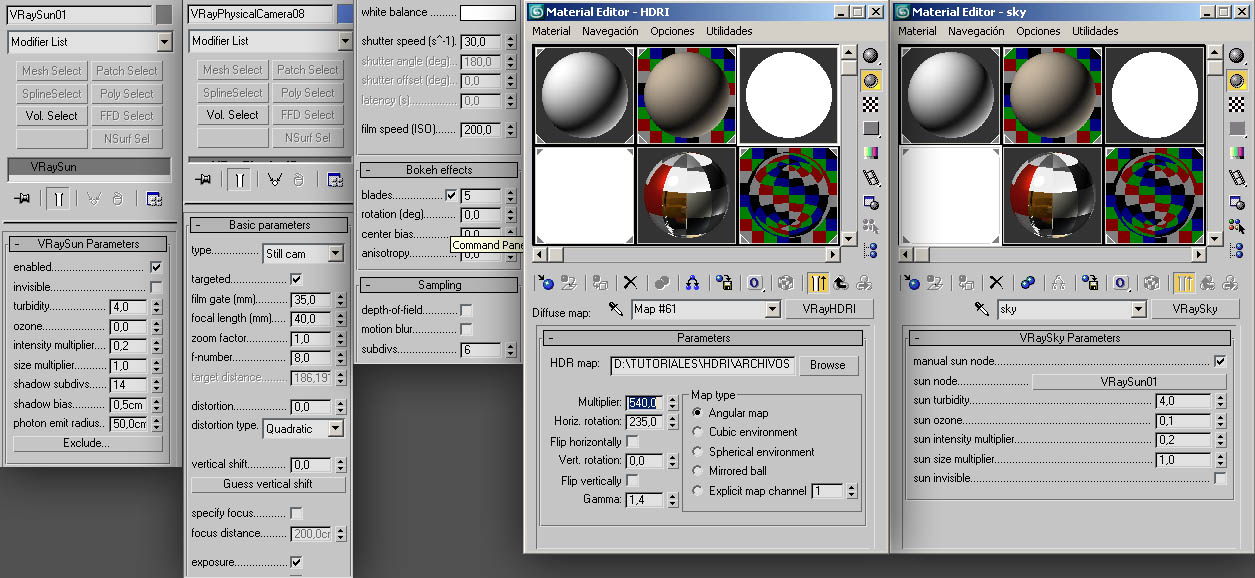The width and height of the screenshot is (1255, 578).
Task: Click VRayHDRI map type button
Action: click(829, 309)
